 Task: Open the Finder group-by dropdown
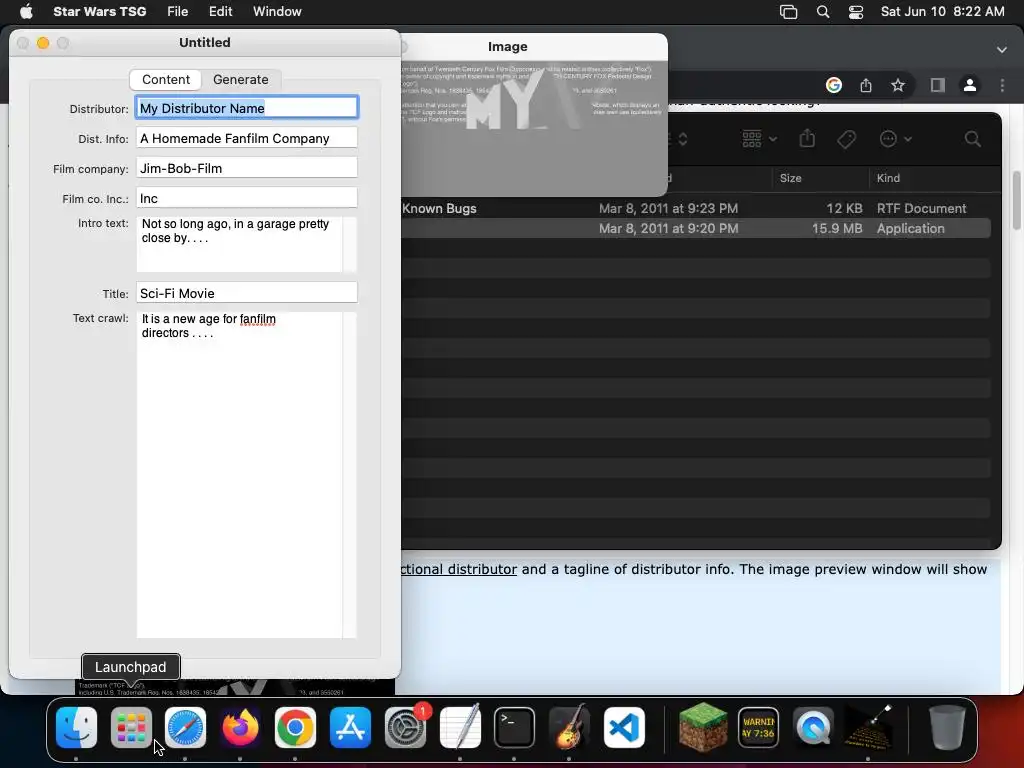pos(760,139)
